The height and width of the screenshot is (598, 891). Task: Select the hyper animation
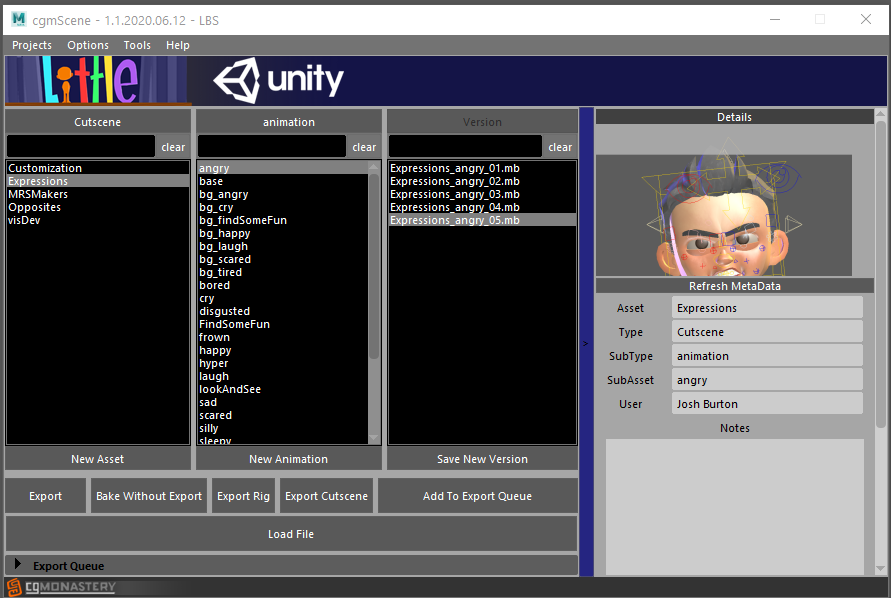(283, 363)
